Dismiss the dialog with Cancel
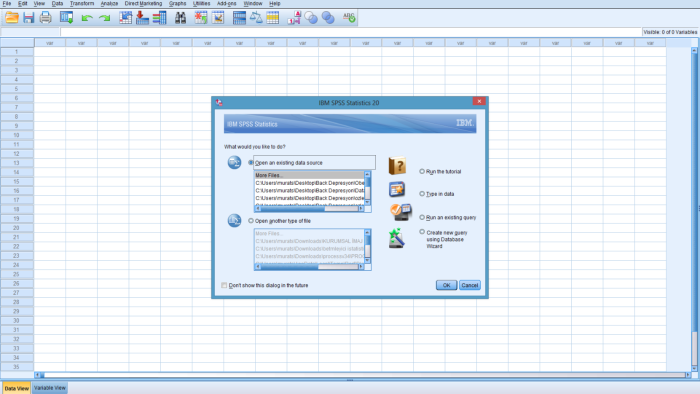This screenshot has height=394, width=700. pos(470,285)
